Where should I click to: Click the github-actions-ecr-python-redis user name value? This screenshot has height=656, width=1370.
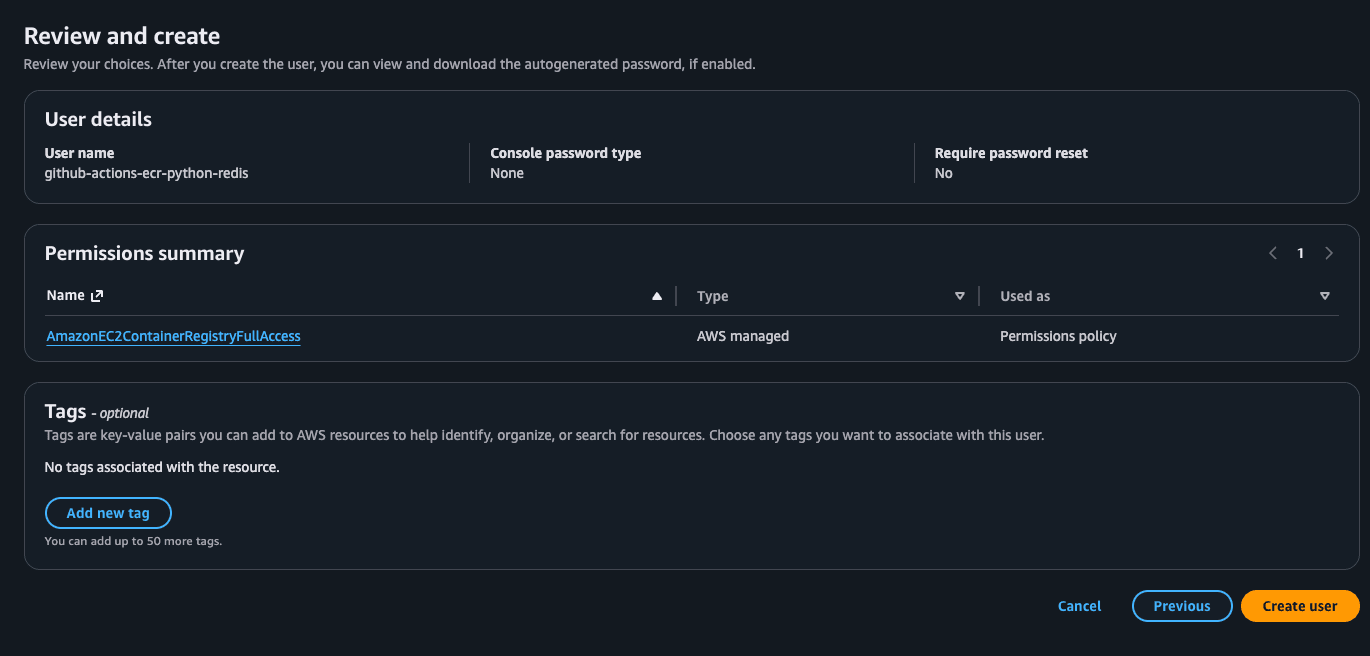click(146, 173)
